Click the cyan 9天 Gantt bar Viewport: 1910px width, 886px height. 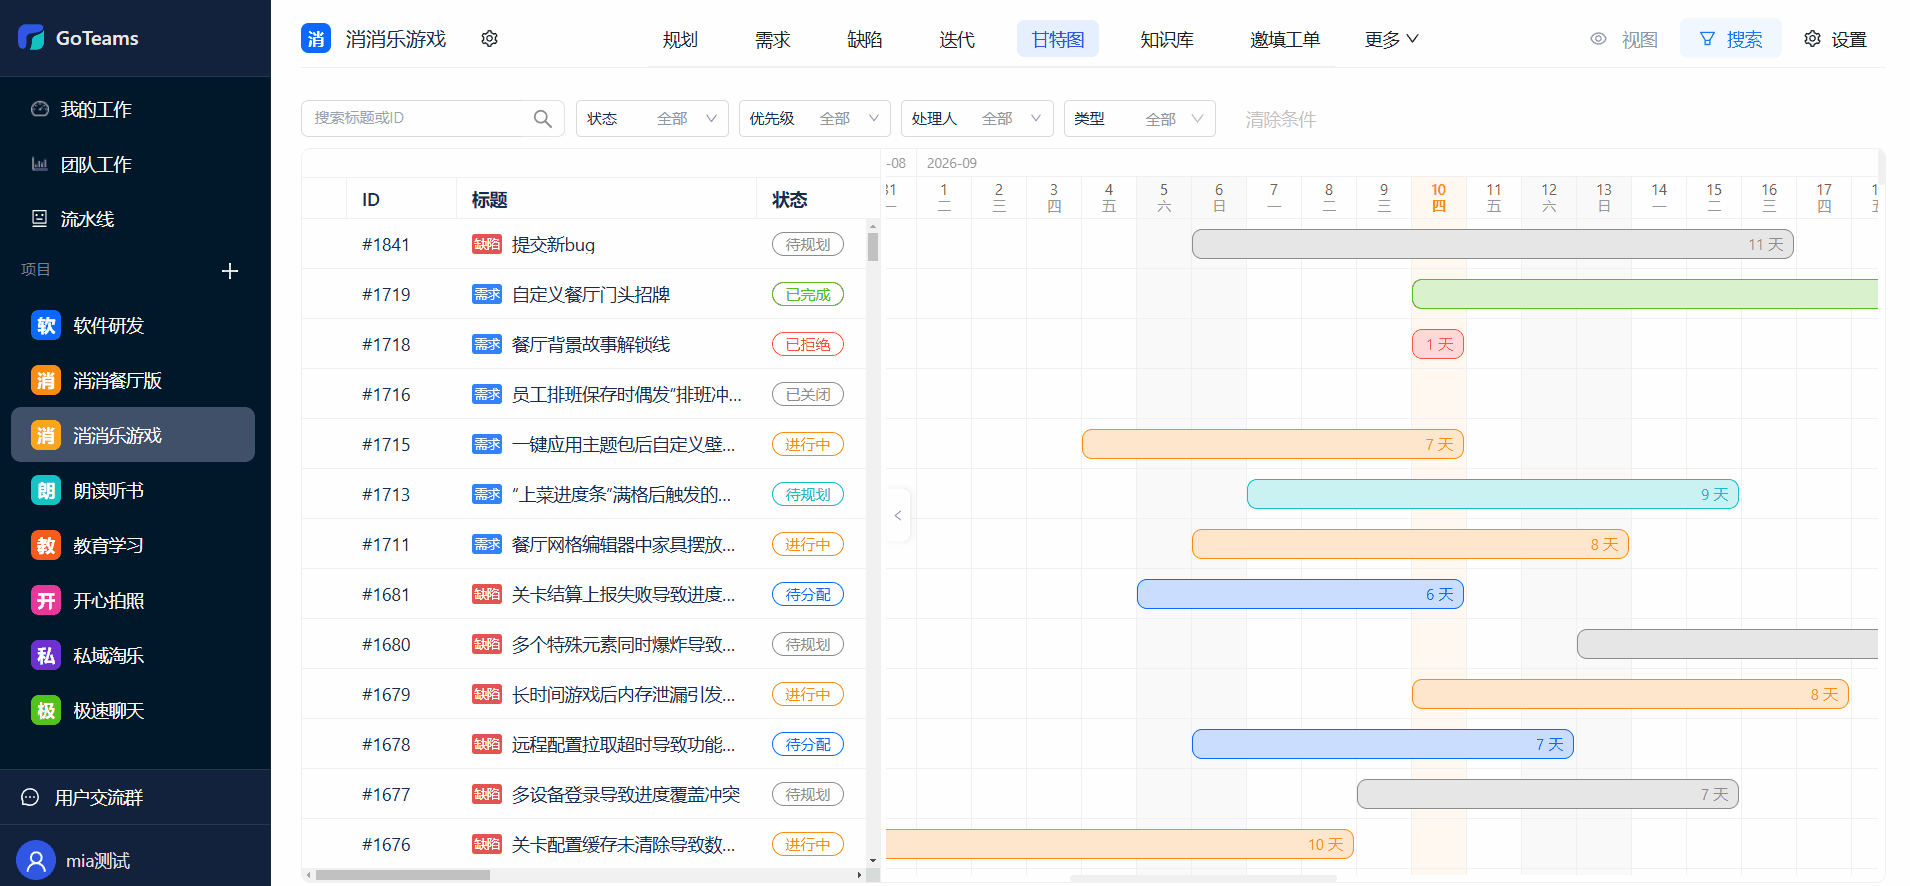(x=1492, y=494)
